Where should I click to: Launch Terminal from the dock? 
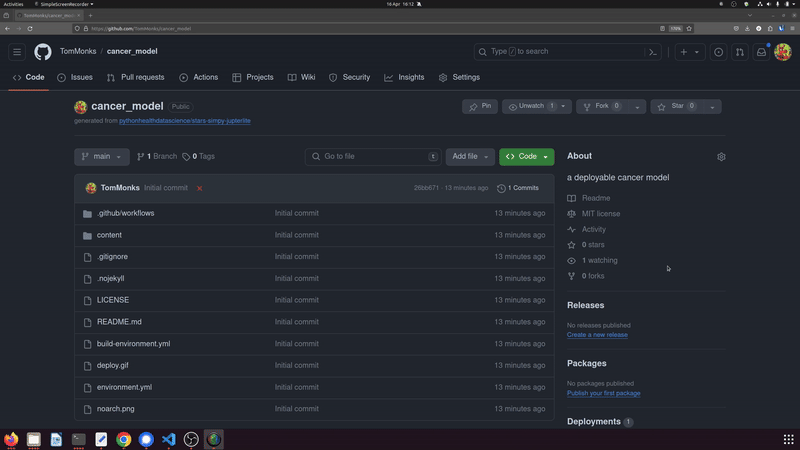[x=79, y=439]
